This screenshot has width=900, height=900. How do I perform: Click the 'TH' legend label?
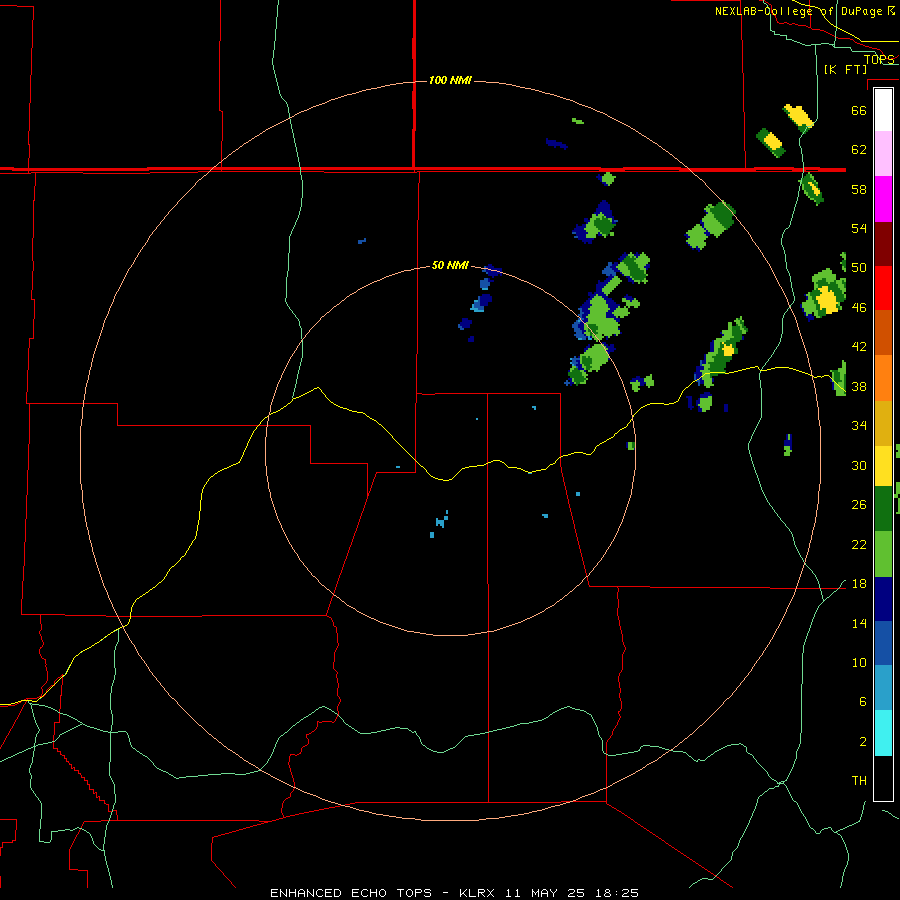859,780
